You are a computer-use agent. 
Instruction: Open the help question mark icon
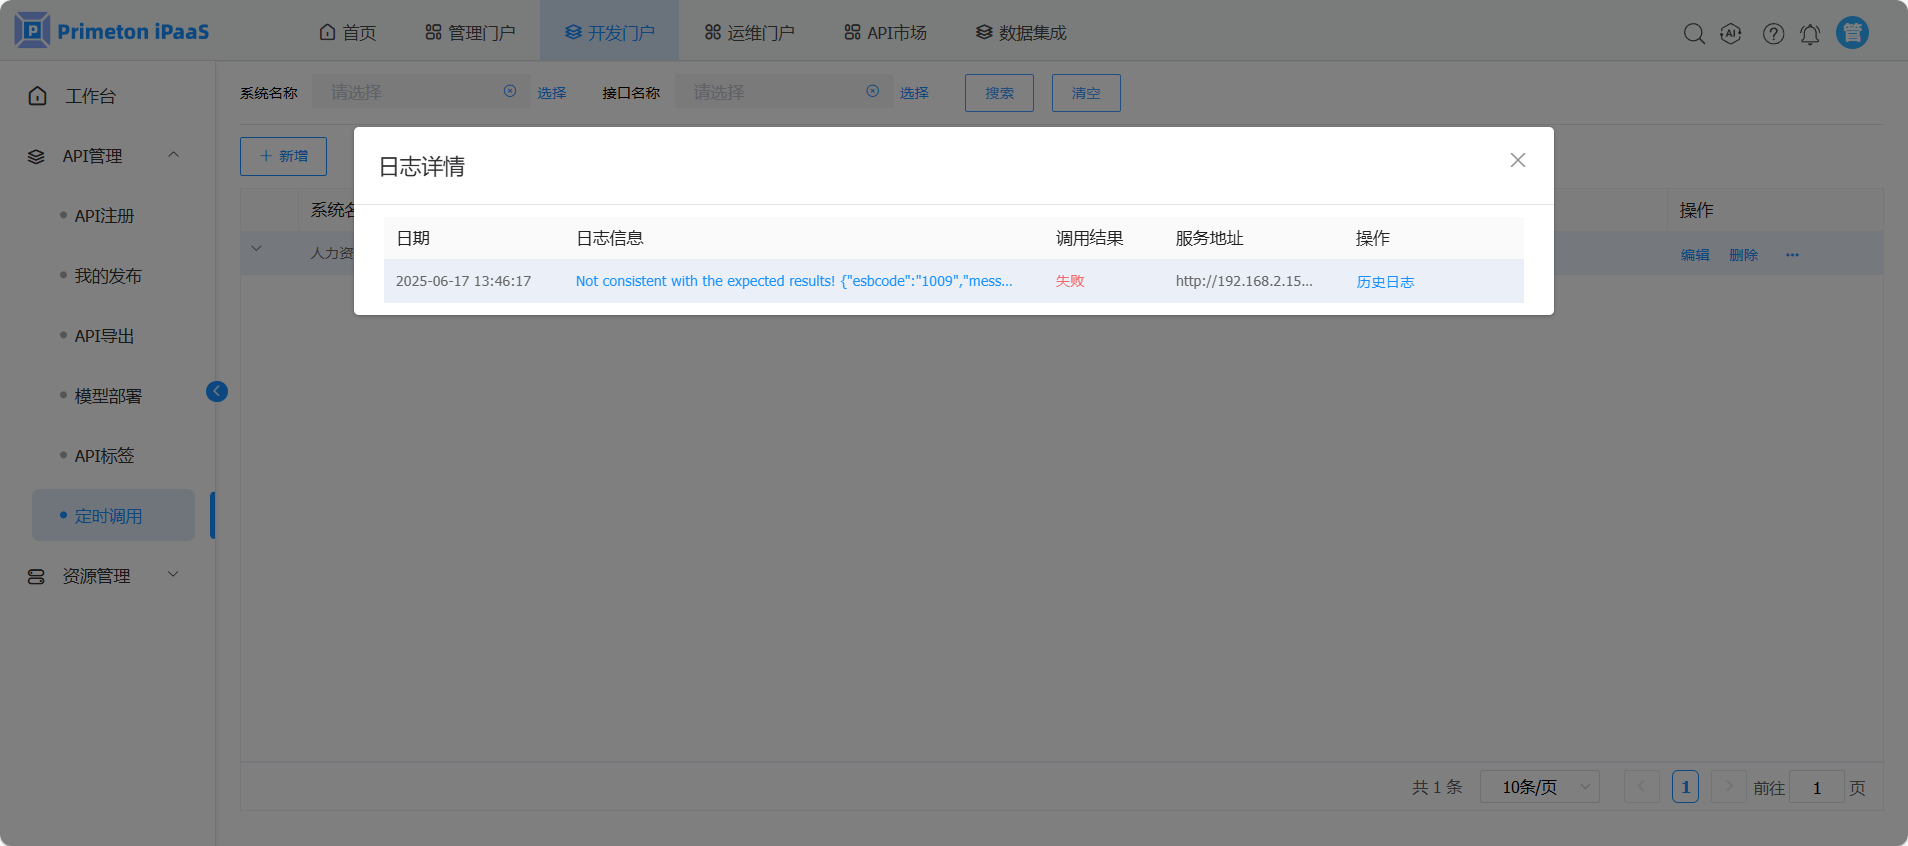click(1773, 34)
